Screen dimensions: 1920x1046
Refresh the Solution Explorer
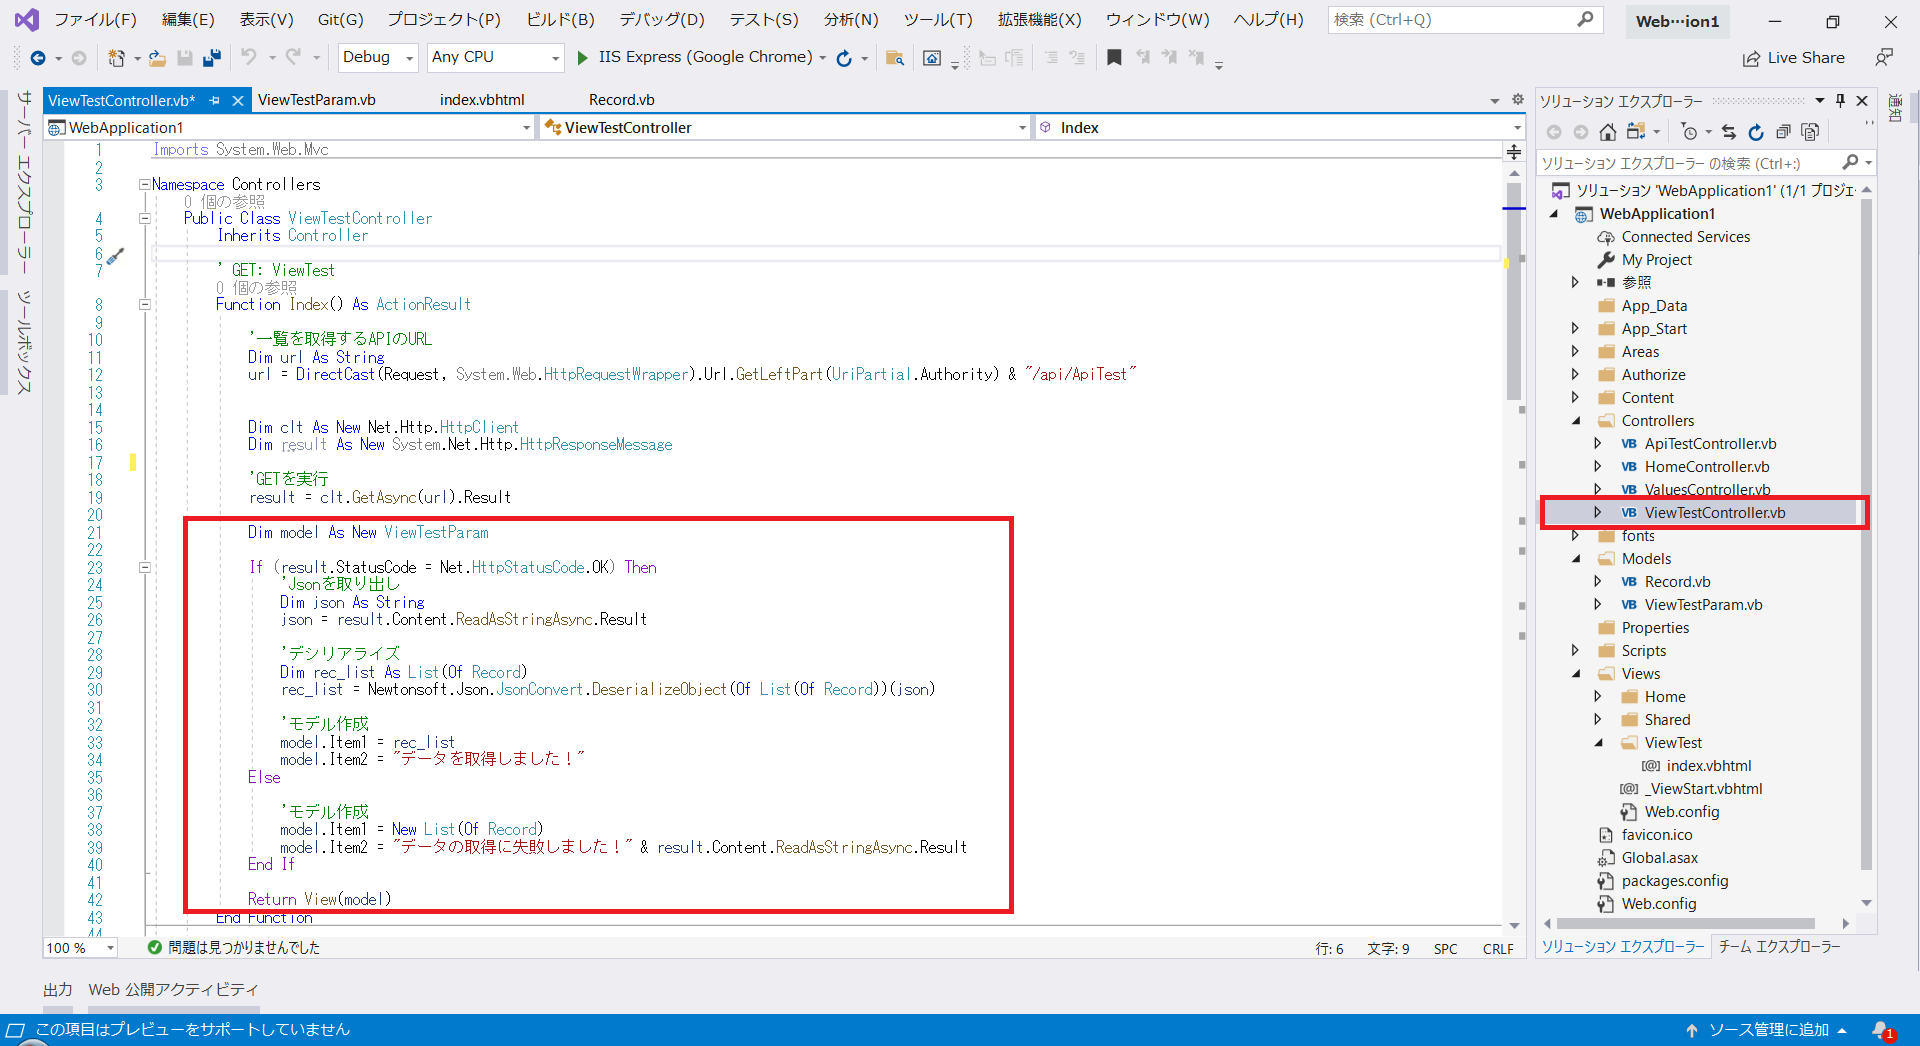pyautogui.click(x=1756, y=131)
